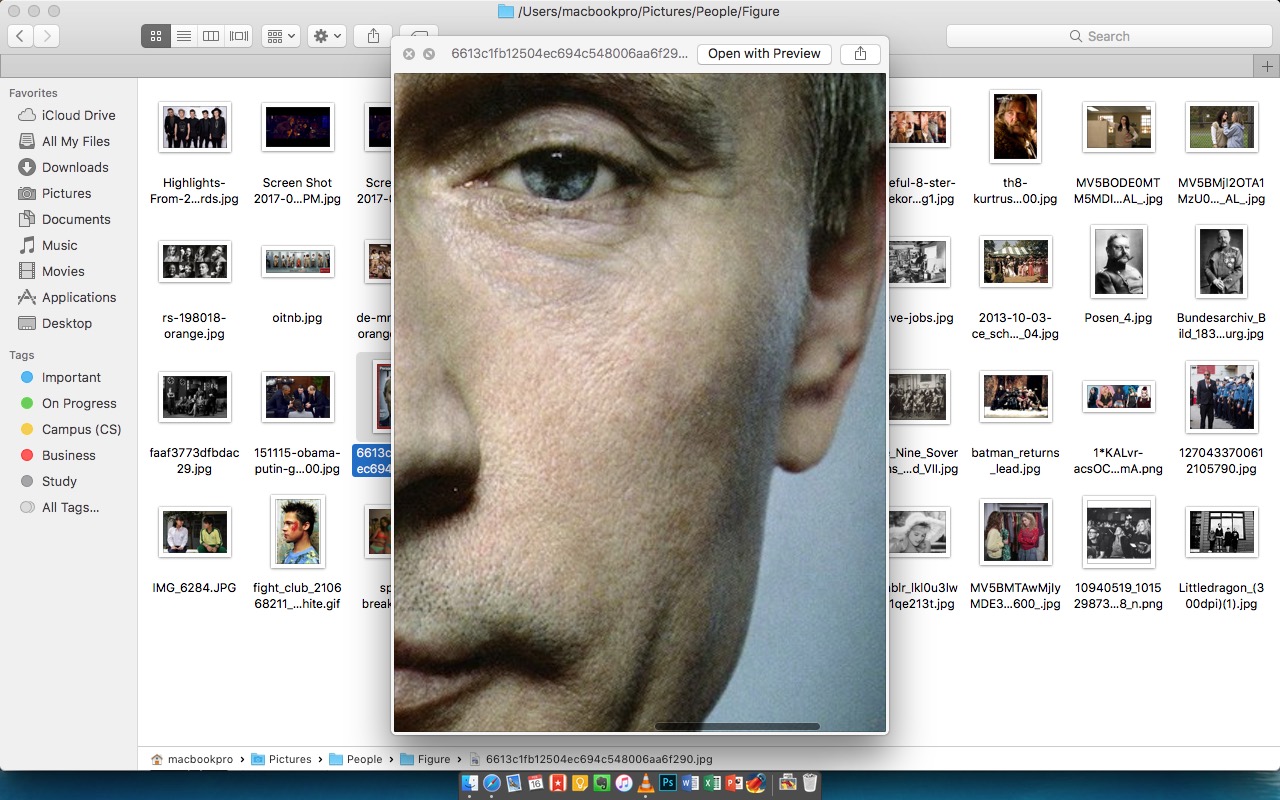The width and height of the screenshot is (1280, 800).
Task: Share the file from the Finder toolbar
Action: coord(373,36)
